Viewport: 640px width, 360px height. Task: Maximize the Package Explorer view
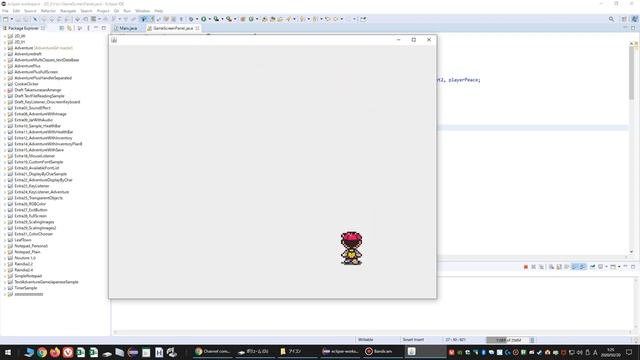[x=104, y=28]
